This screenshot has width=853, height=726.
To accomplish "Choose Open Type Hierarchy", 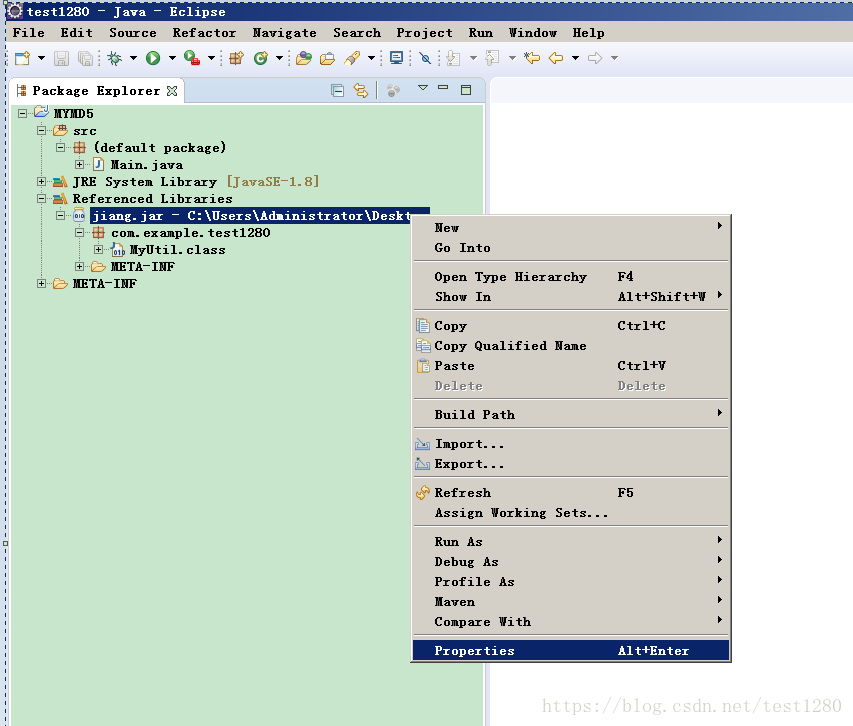I will tap(571, 277).
